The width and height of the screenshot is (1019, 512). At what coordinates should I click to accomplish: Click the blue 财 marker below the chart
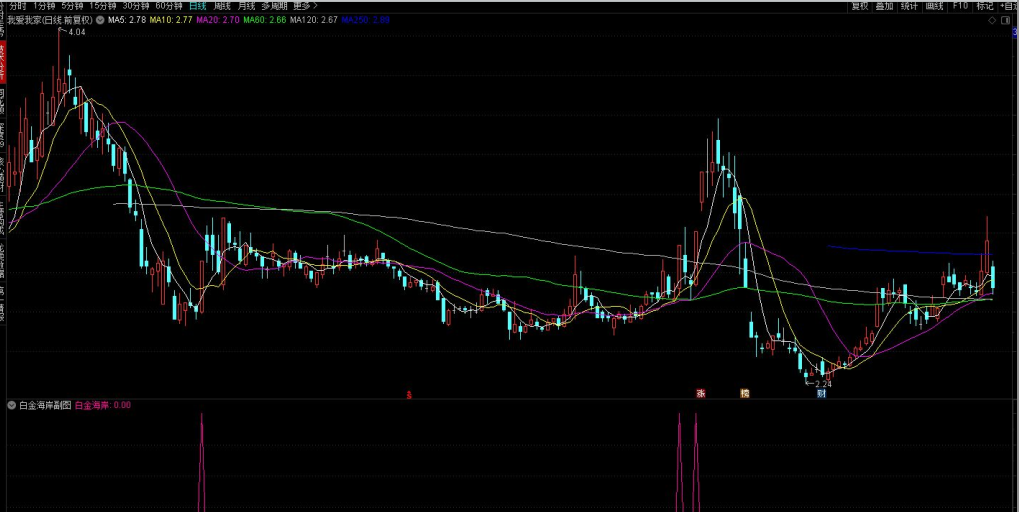point(821,393)
